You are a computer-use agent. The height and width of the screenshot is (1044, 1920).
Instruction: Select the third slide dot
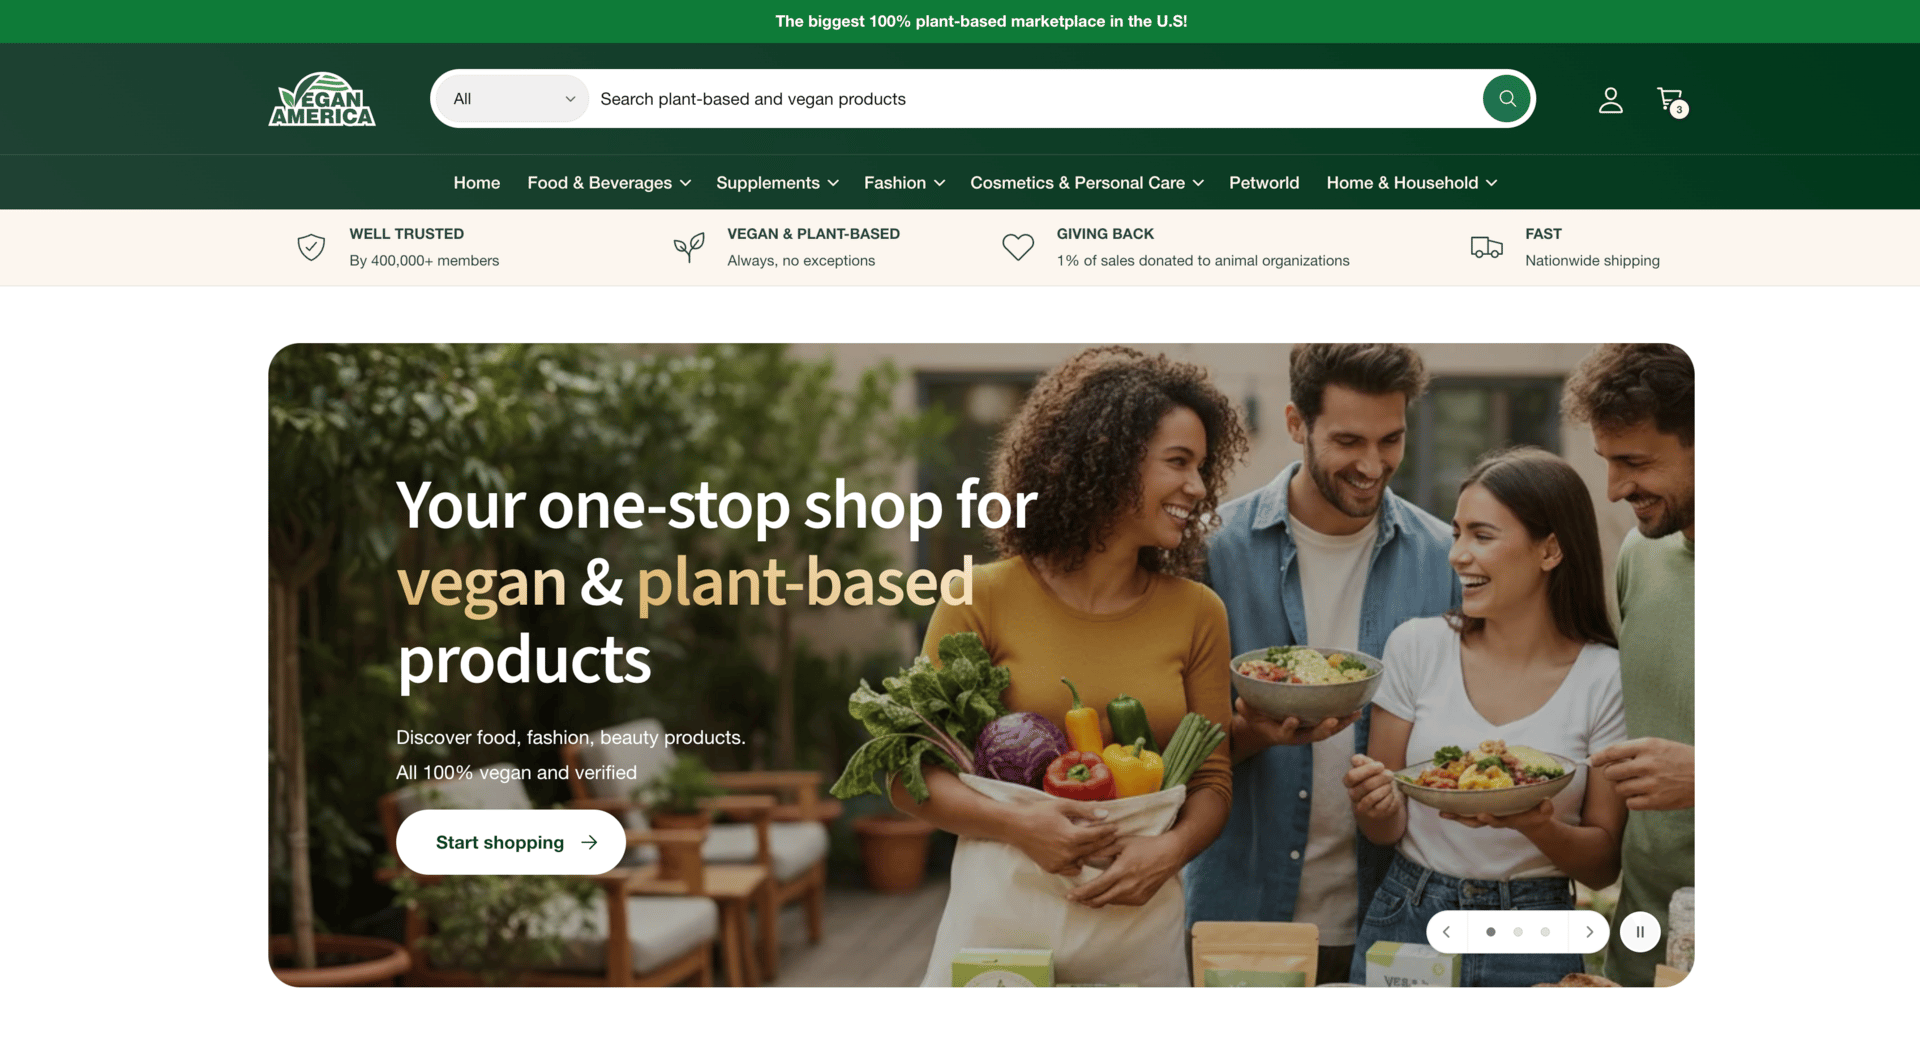(x=1545, y=932)
